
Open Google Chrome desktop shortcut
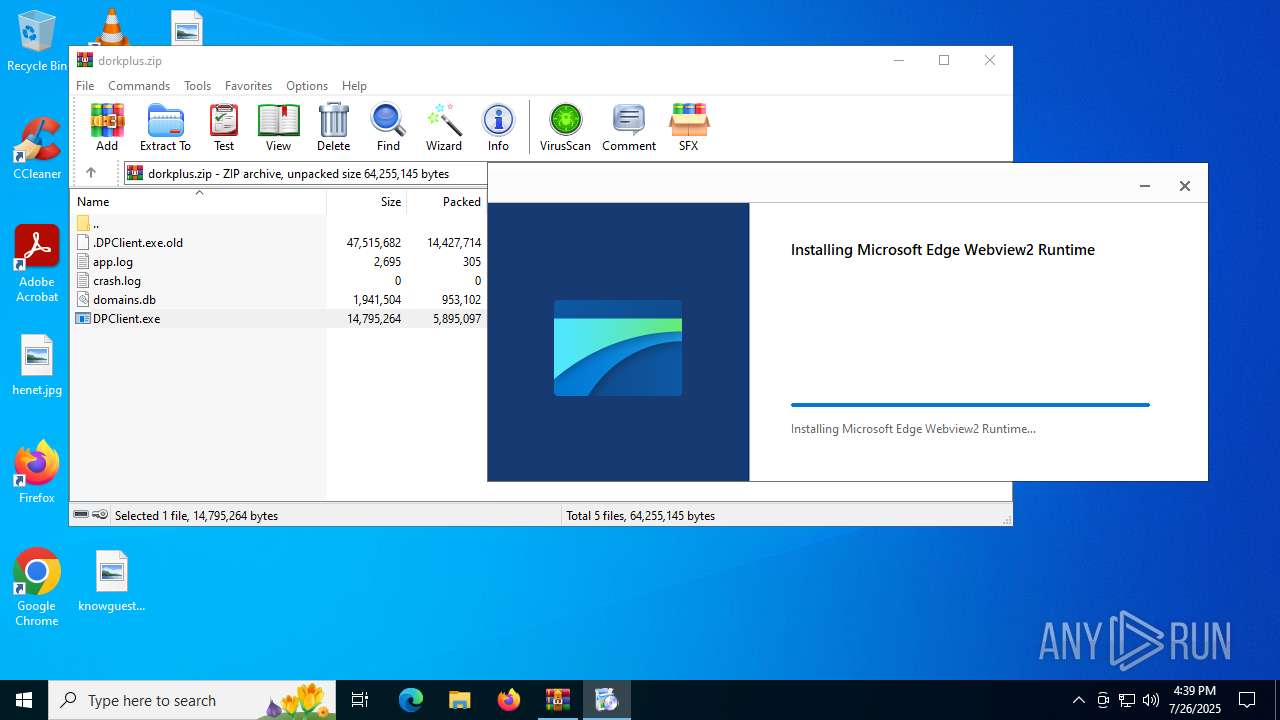tap(37, 588)
